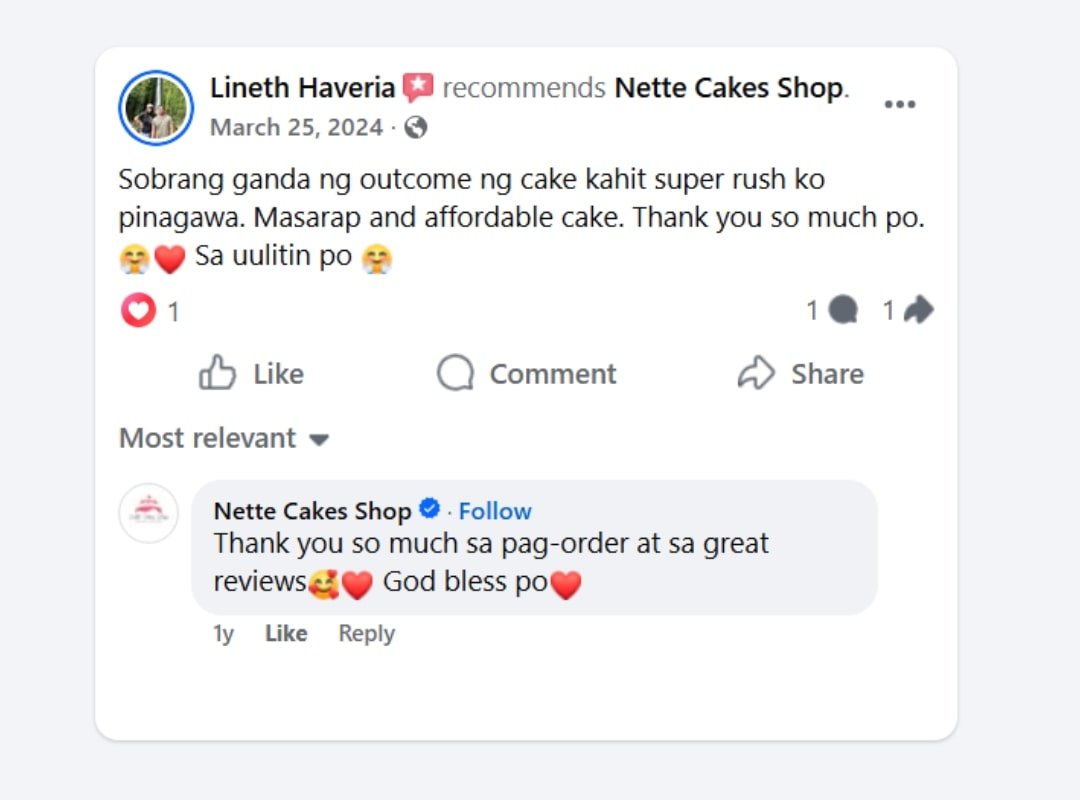Reply to Nette Cakes Shop comment

366,633
